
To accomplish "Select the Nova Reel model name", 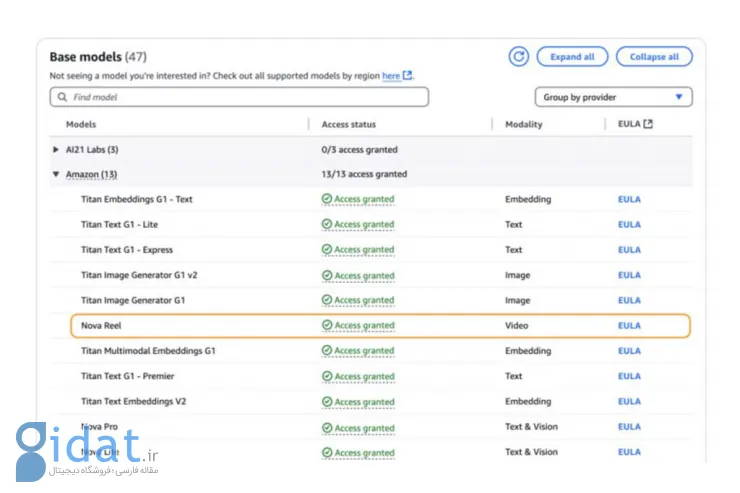I will [101, 326].
